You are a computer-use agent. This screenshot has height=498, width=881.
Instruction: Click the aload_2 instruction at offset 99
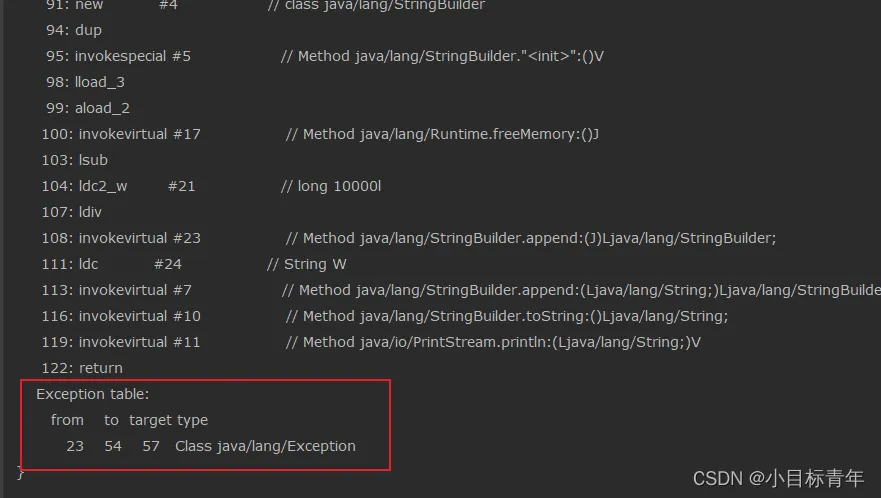click(102, 108)
